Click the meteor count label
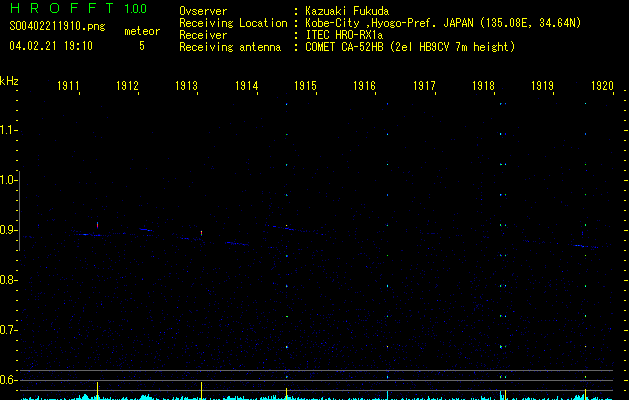The image size is (629, 400). (141, 31)
